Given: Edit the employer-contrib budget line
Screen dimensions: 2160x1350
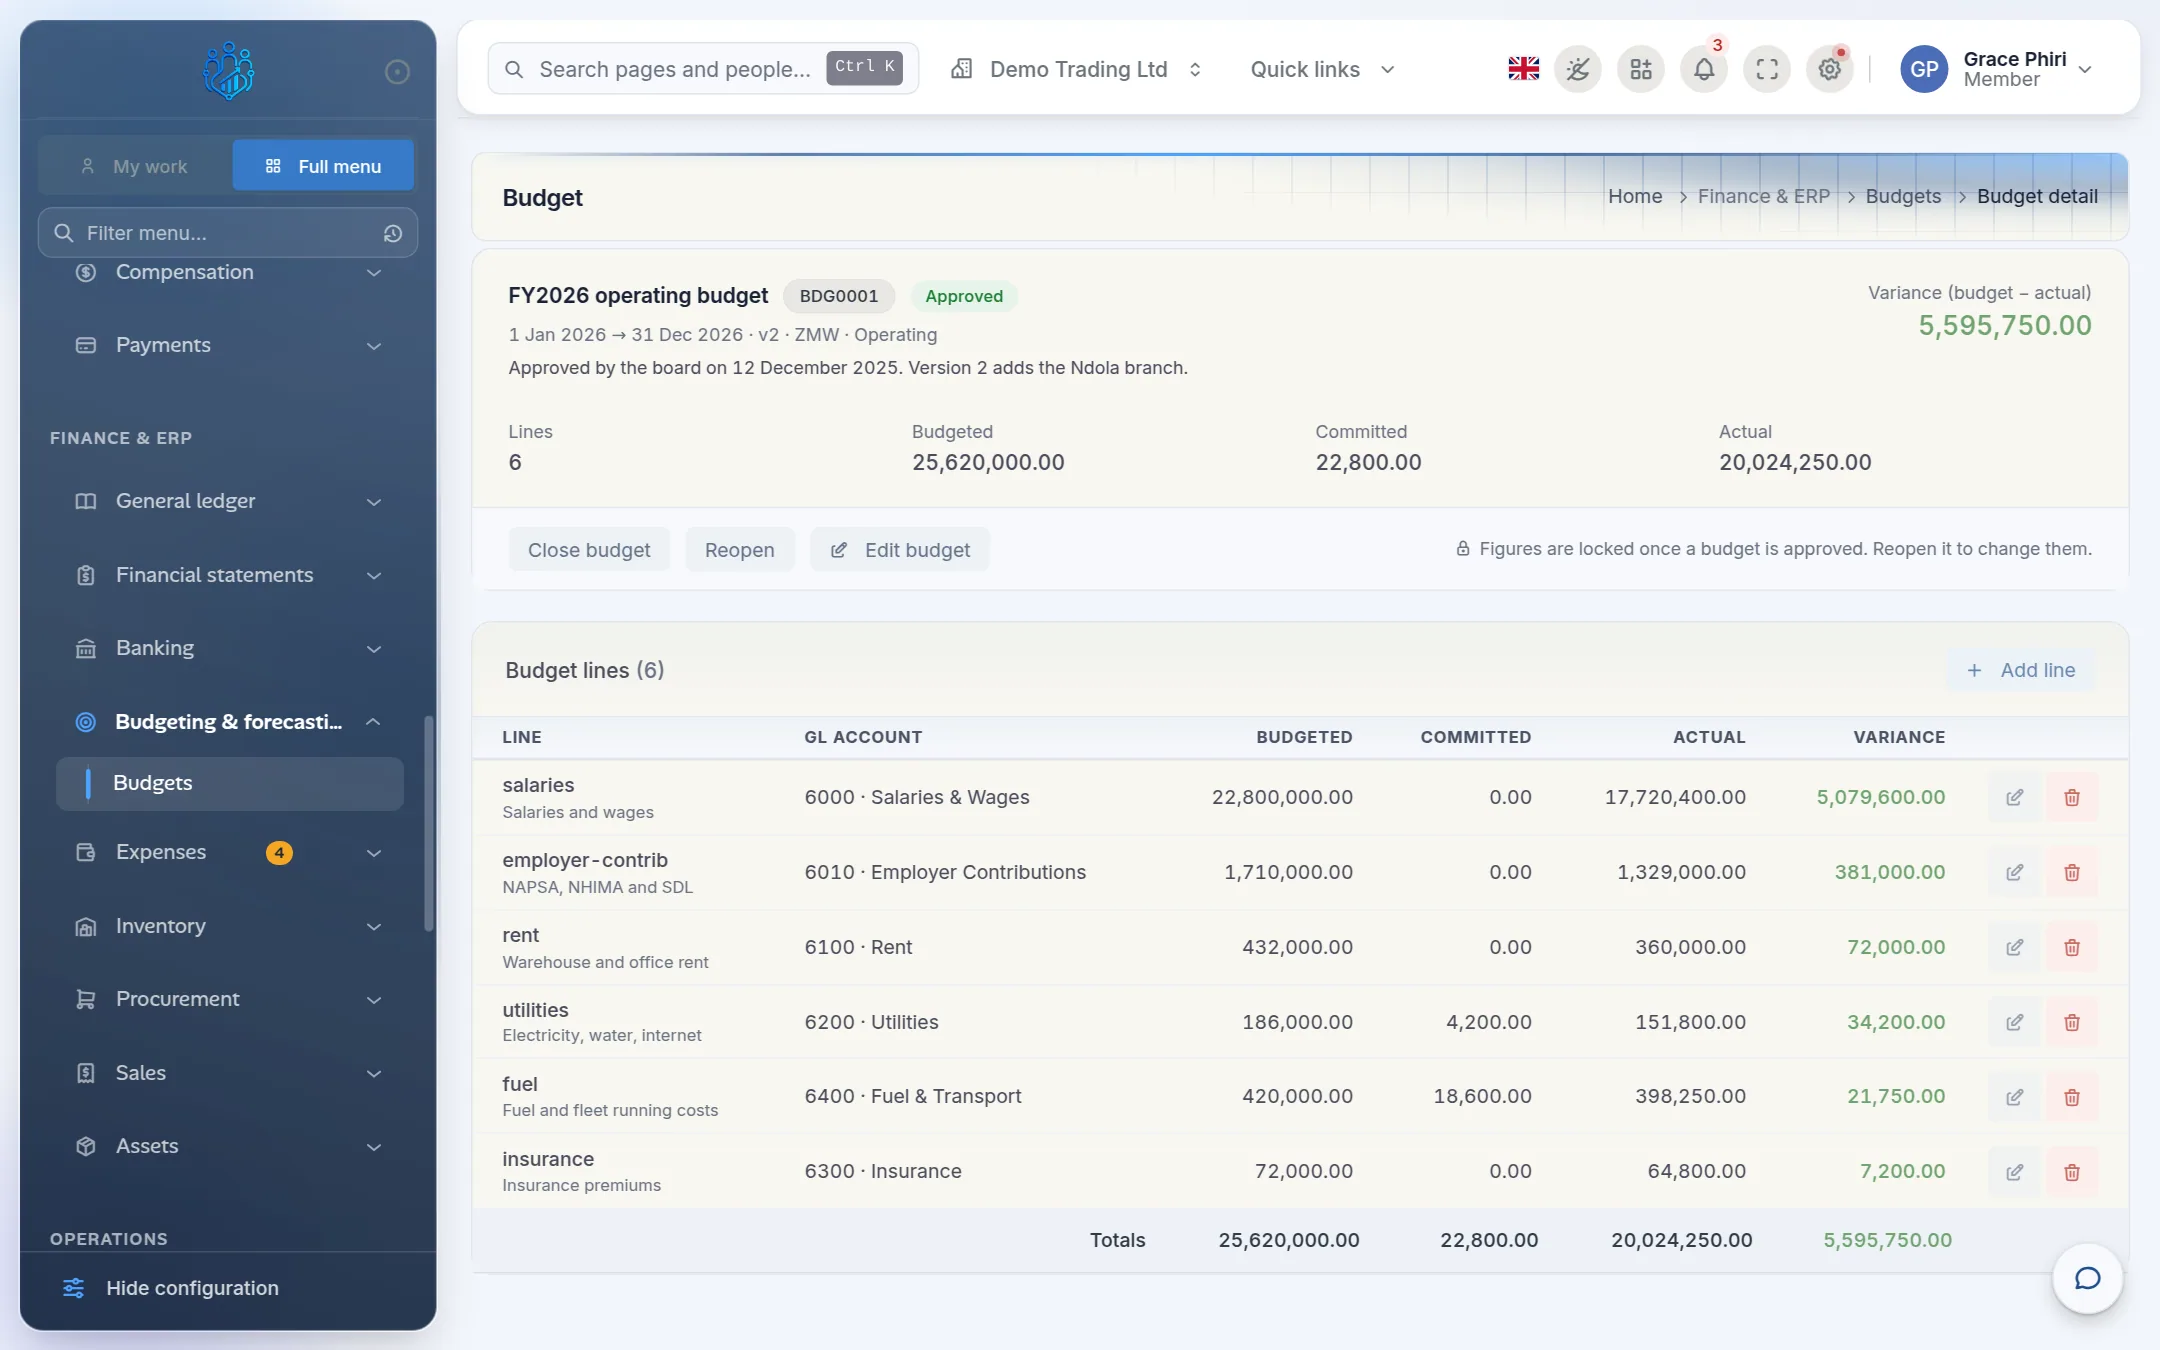Looking at the screenshot, I should (2015, 872).
